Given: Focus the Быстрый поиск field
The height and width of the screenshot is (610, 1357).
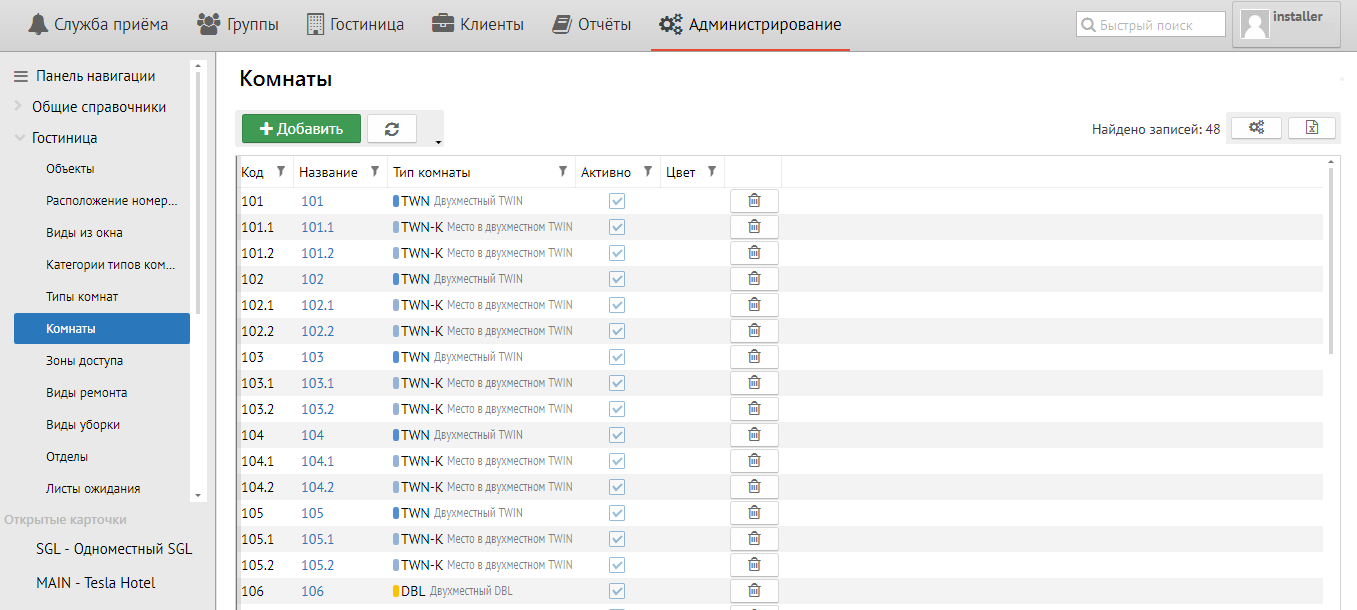Looking at the screenshot, I should tap(1150, 25).
